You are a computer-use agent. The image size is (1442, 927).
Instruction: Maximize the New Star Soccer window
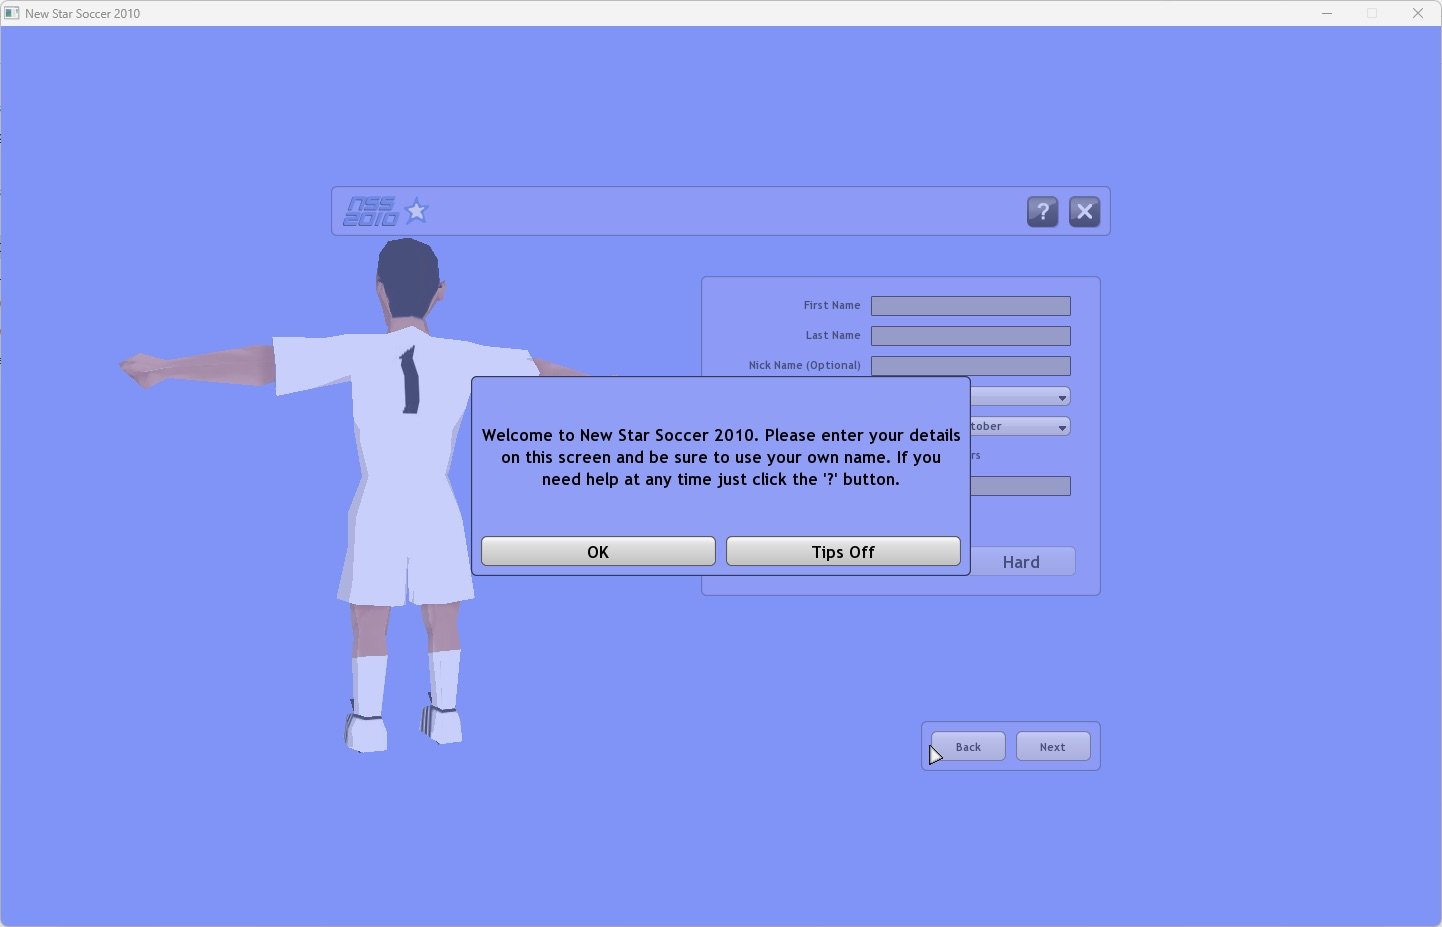pyautogui.click(x=1372, y=13)
